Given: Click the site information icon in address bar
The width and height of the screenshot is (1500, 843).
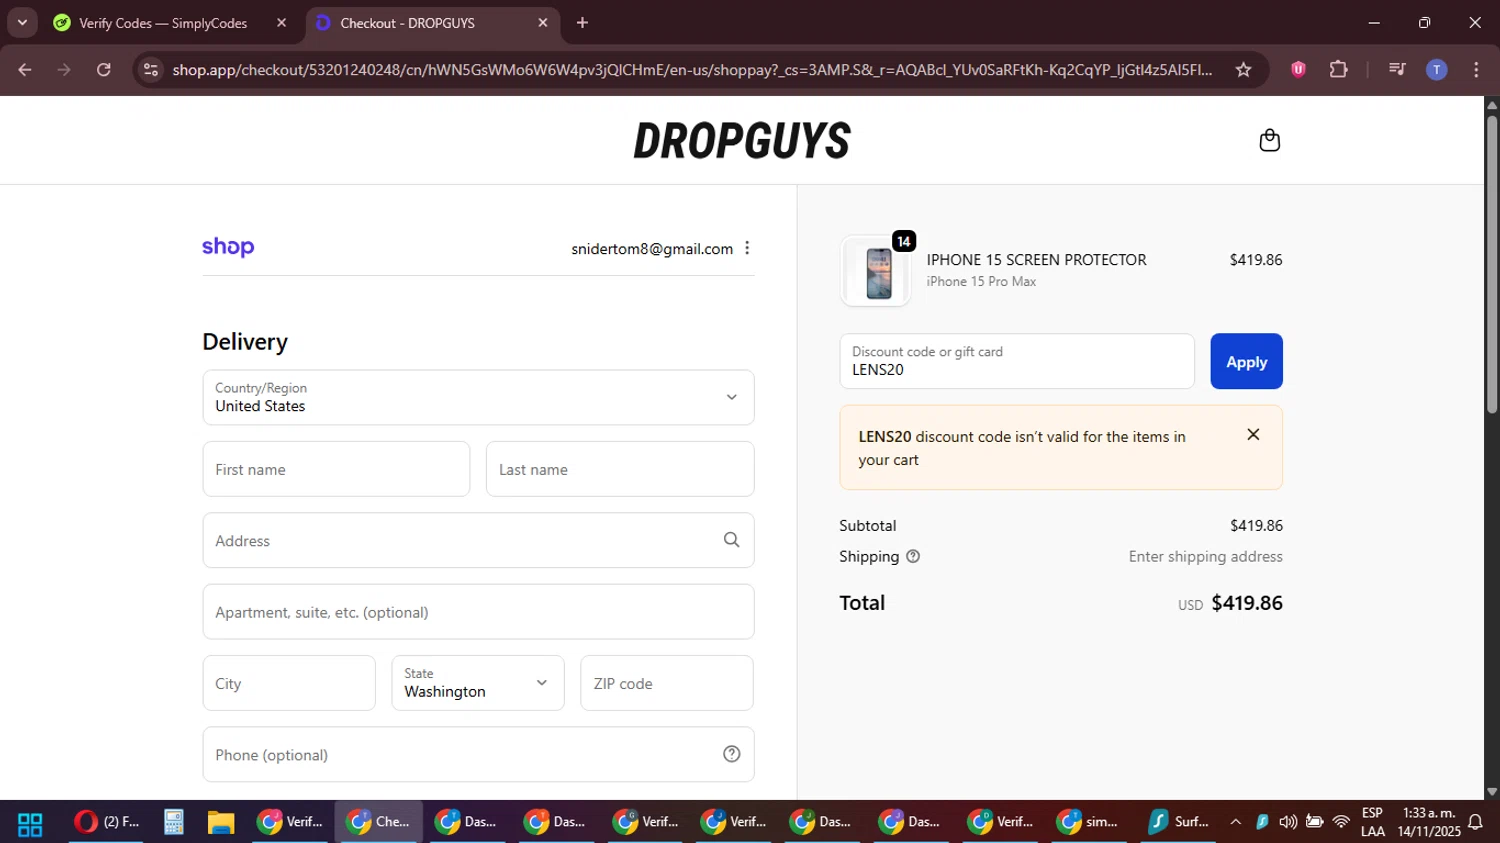Looking at the screenshot, I should [151, 69].
